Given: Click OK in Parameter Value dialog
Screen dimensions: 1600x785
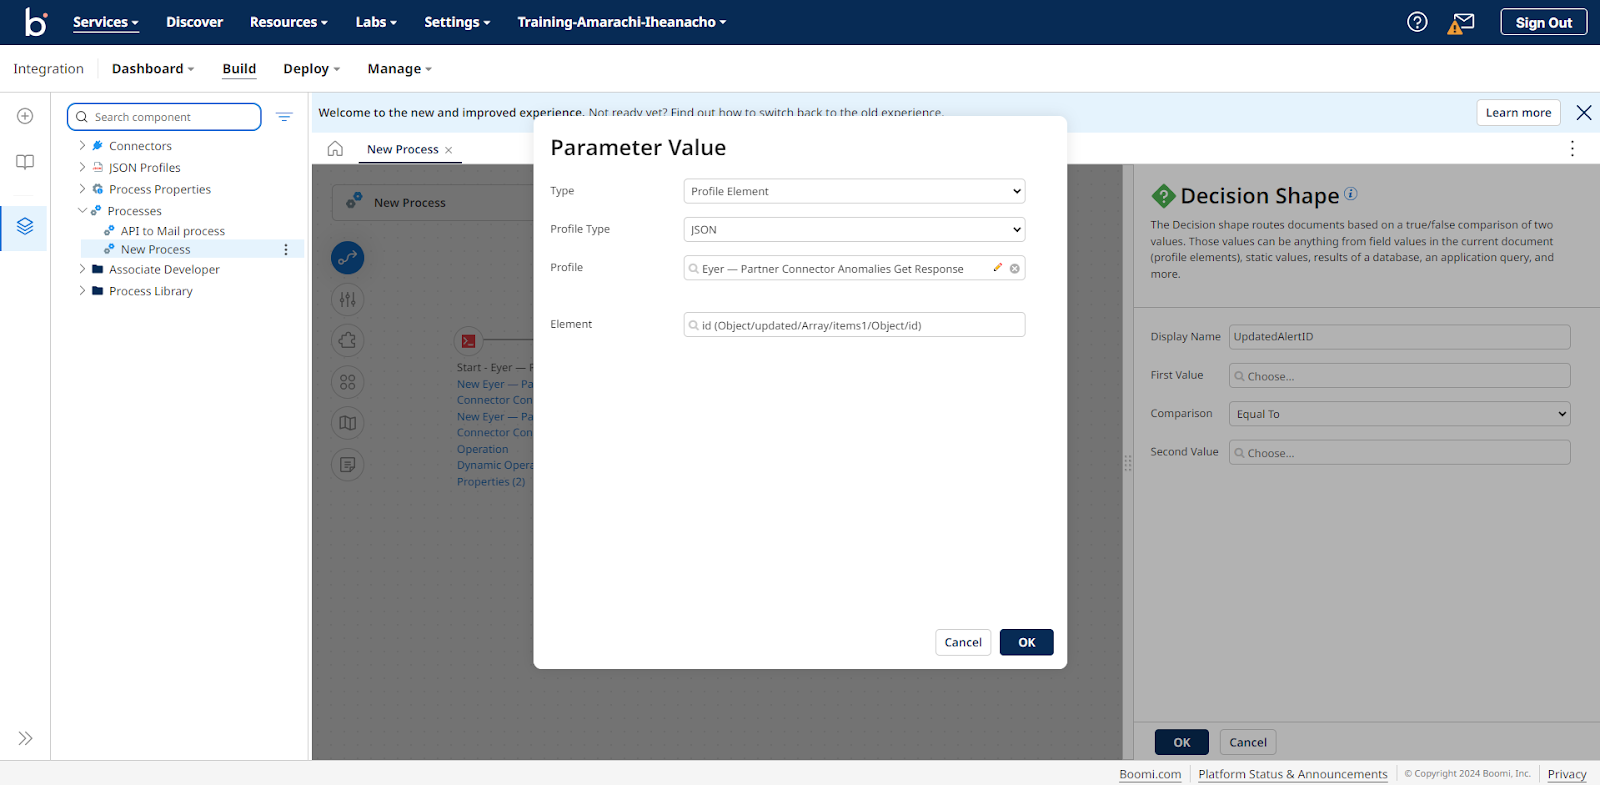Looking at the screenshot, I should 1026,642.
